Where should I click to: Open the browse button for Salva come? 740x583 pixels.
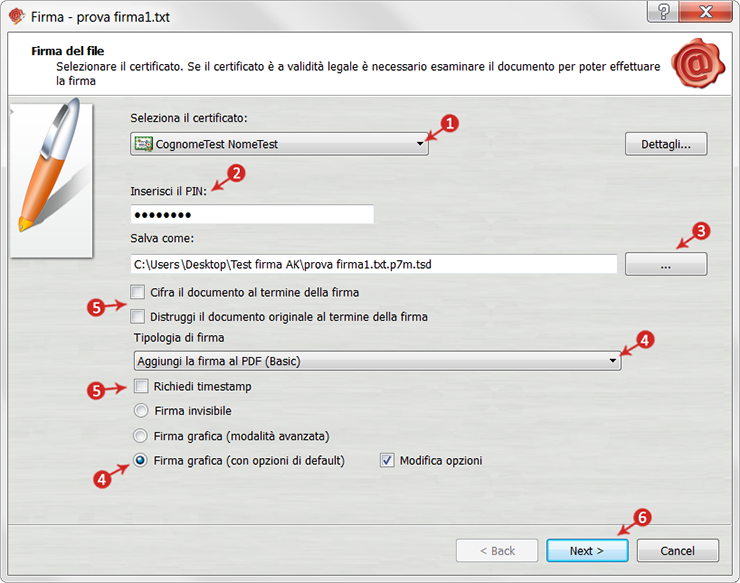(666, 264)
